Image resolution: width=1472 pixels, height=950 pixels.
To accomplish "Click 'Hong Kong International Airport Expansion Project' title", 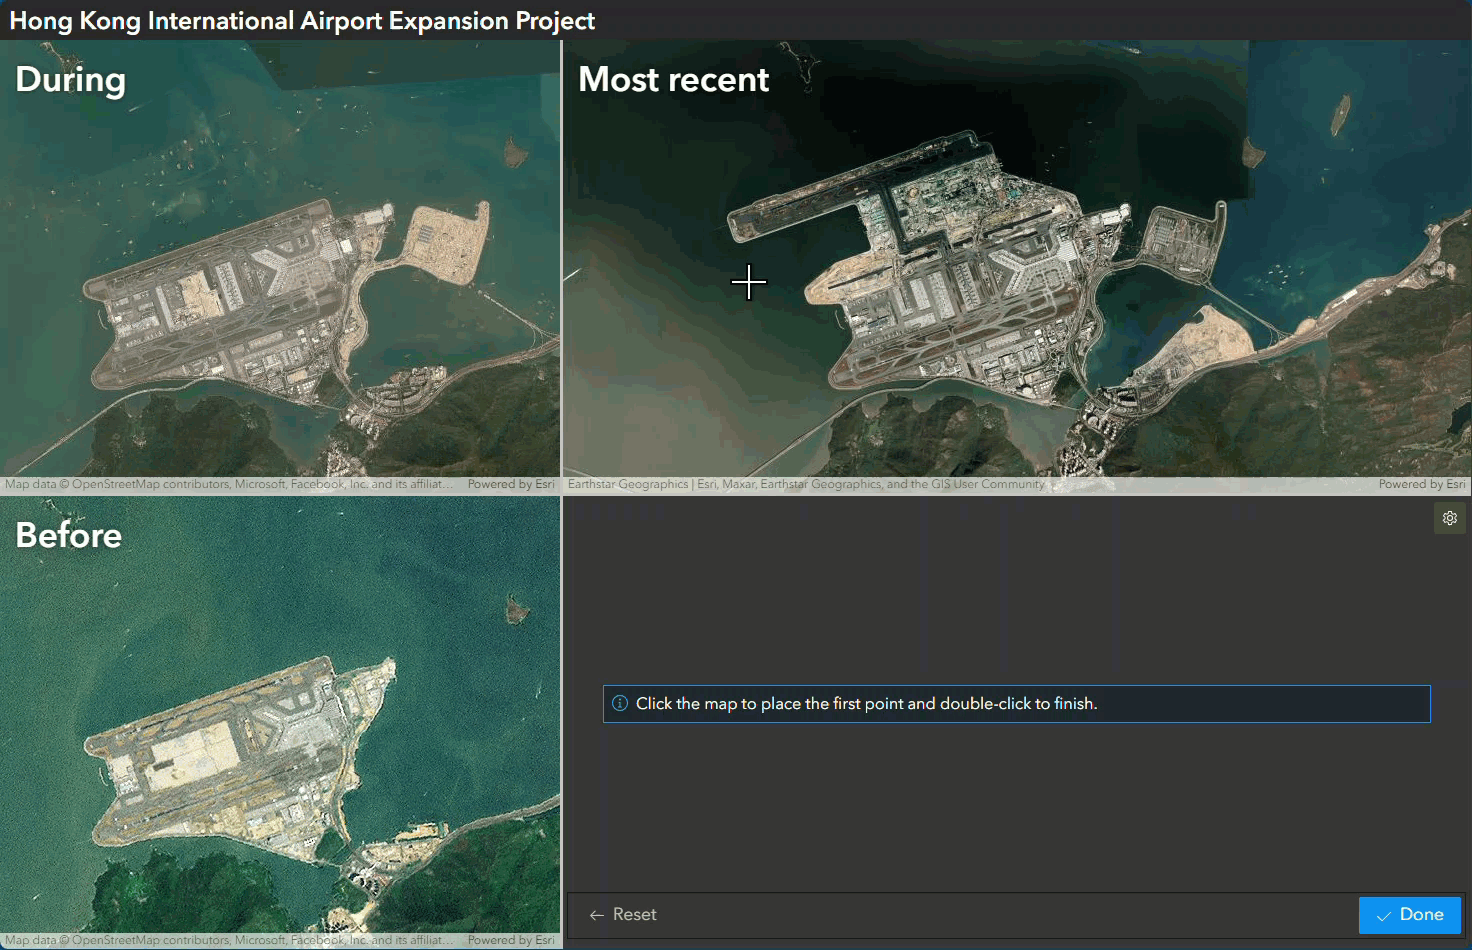I will pyautogui.click(x=302, y=21).
